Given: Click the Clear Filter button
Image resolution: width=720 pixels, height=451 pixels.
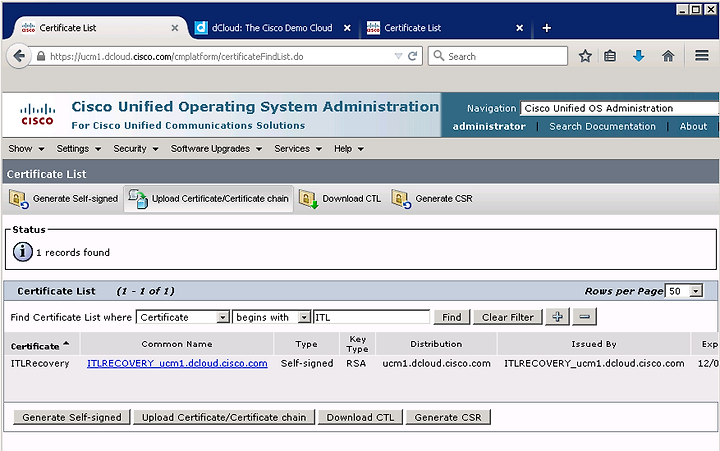Looking at the screenshot, I should 507,317.
